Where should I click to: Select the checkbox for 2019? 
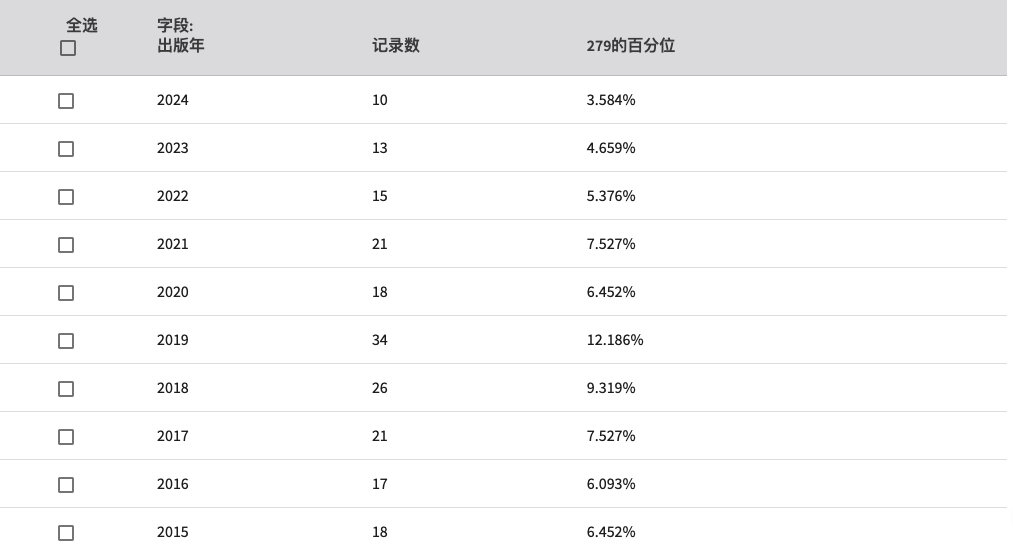[x=66, y=341]
